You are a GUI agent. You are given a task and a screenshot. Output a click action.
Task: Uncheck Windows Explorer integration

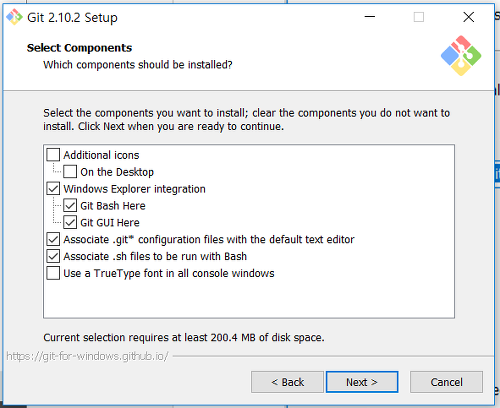[53, 189]
